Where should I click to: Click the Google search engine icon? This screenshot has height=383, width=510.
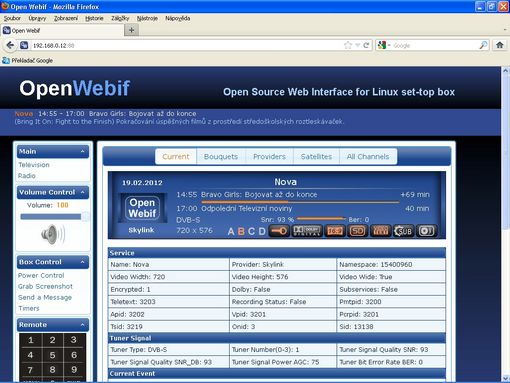coord(382,45)
